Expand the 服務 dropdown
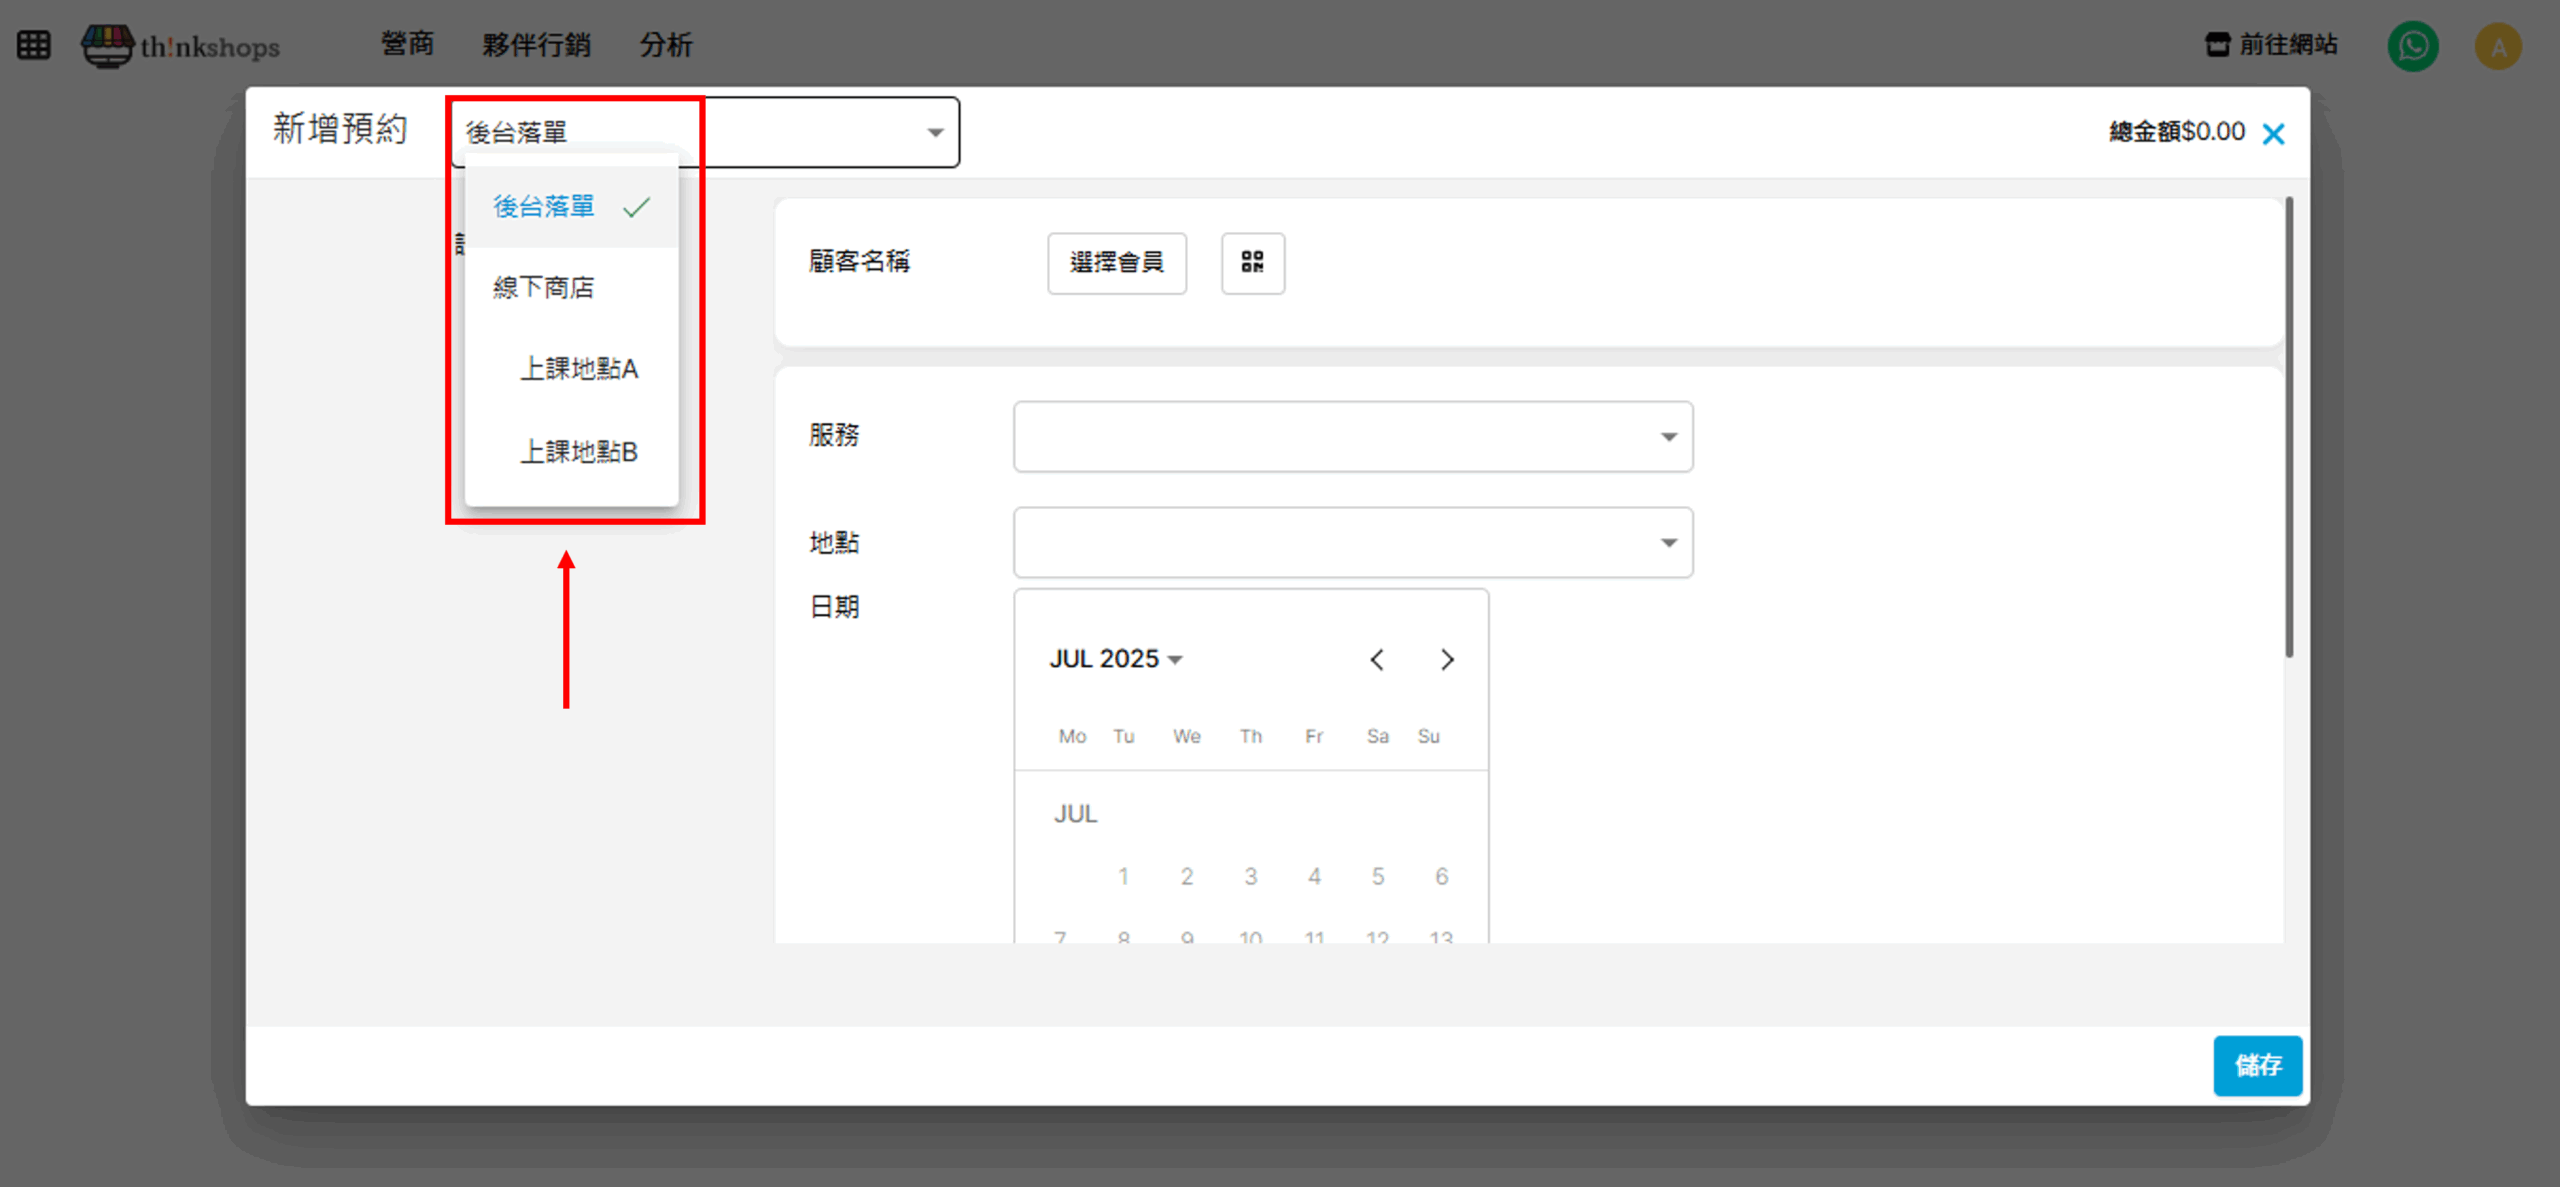 pyautogui.click(x=1352, y=436)
